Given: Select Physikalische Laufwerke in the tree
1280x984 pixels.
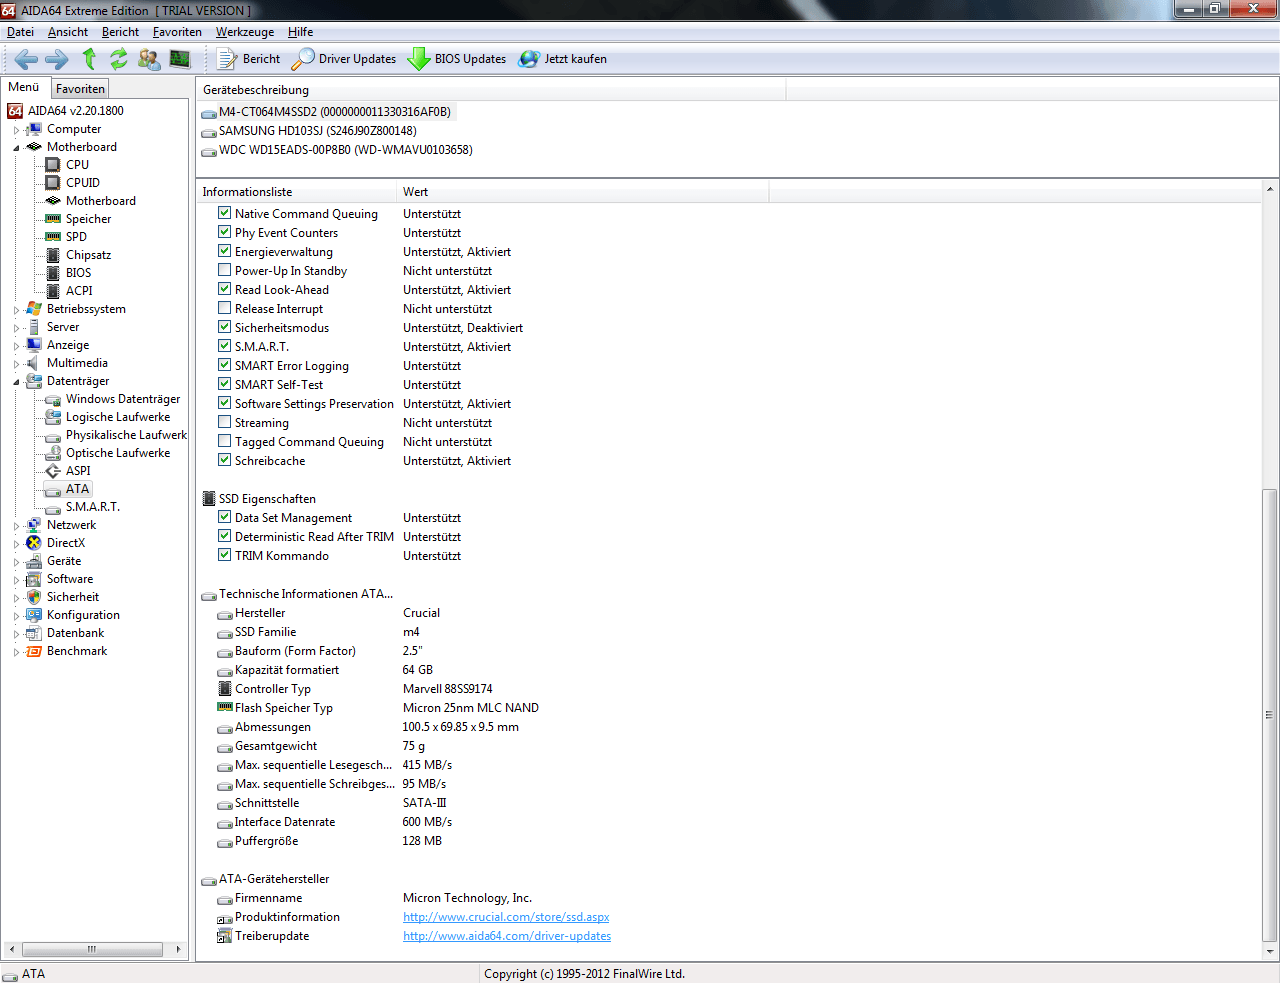Looking at the screenshot, I should point(126,435).
